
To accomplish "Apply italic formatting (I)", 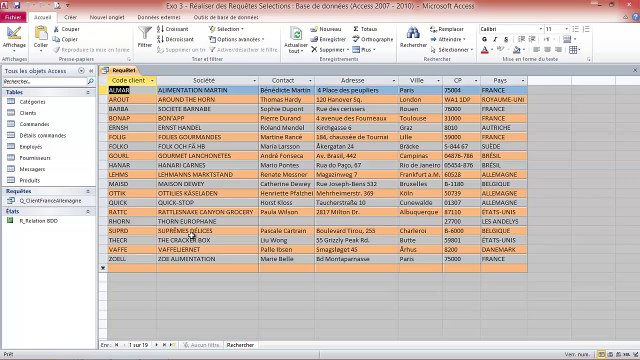I will point(495,39).
